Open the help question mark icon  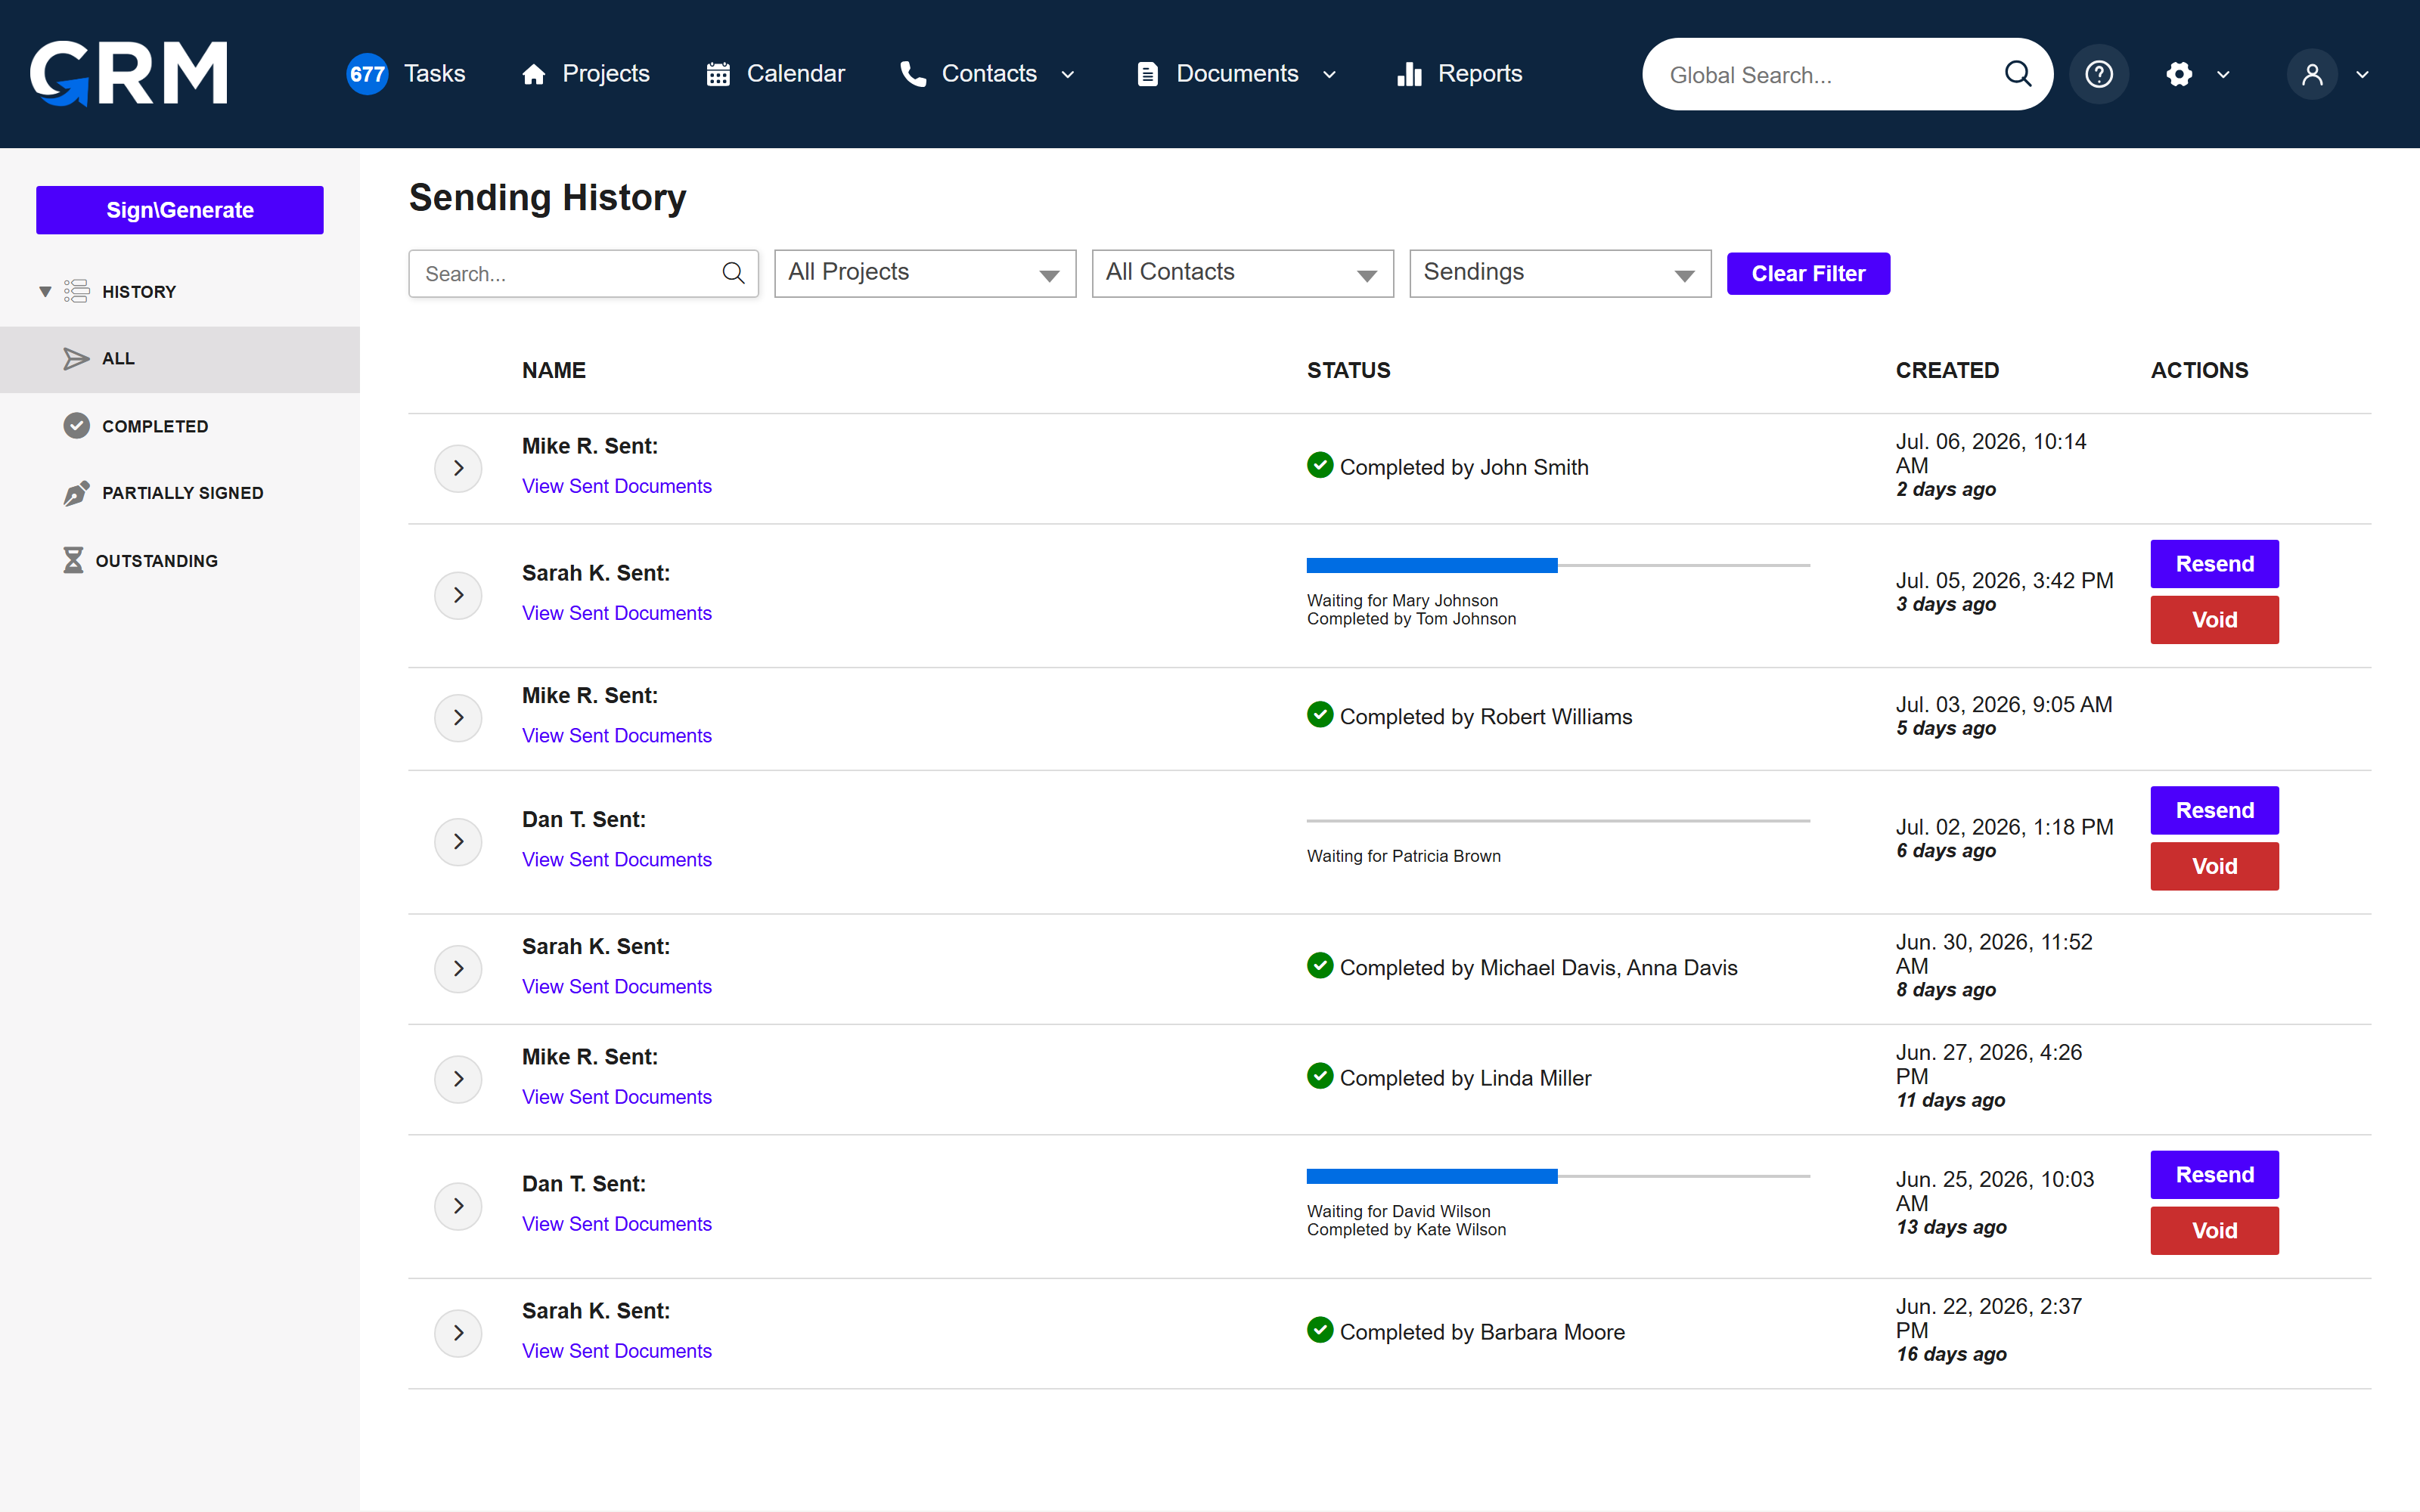2099,74
